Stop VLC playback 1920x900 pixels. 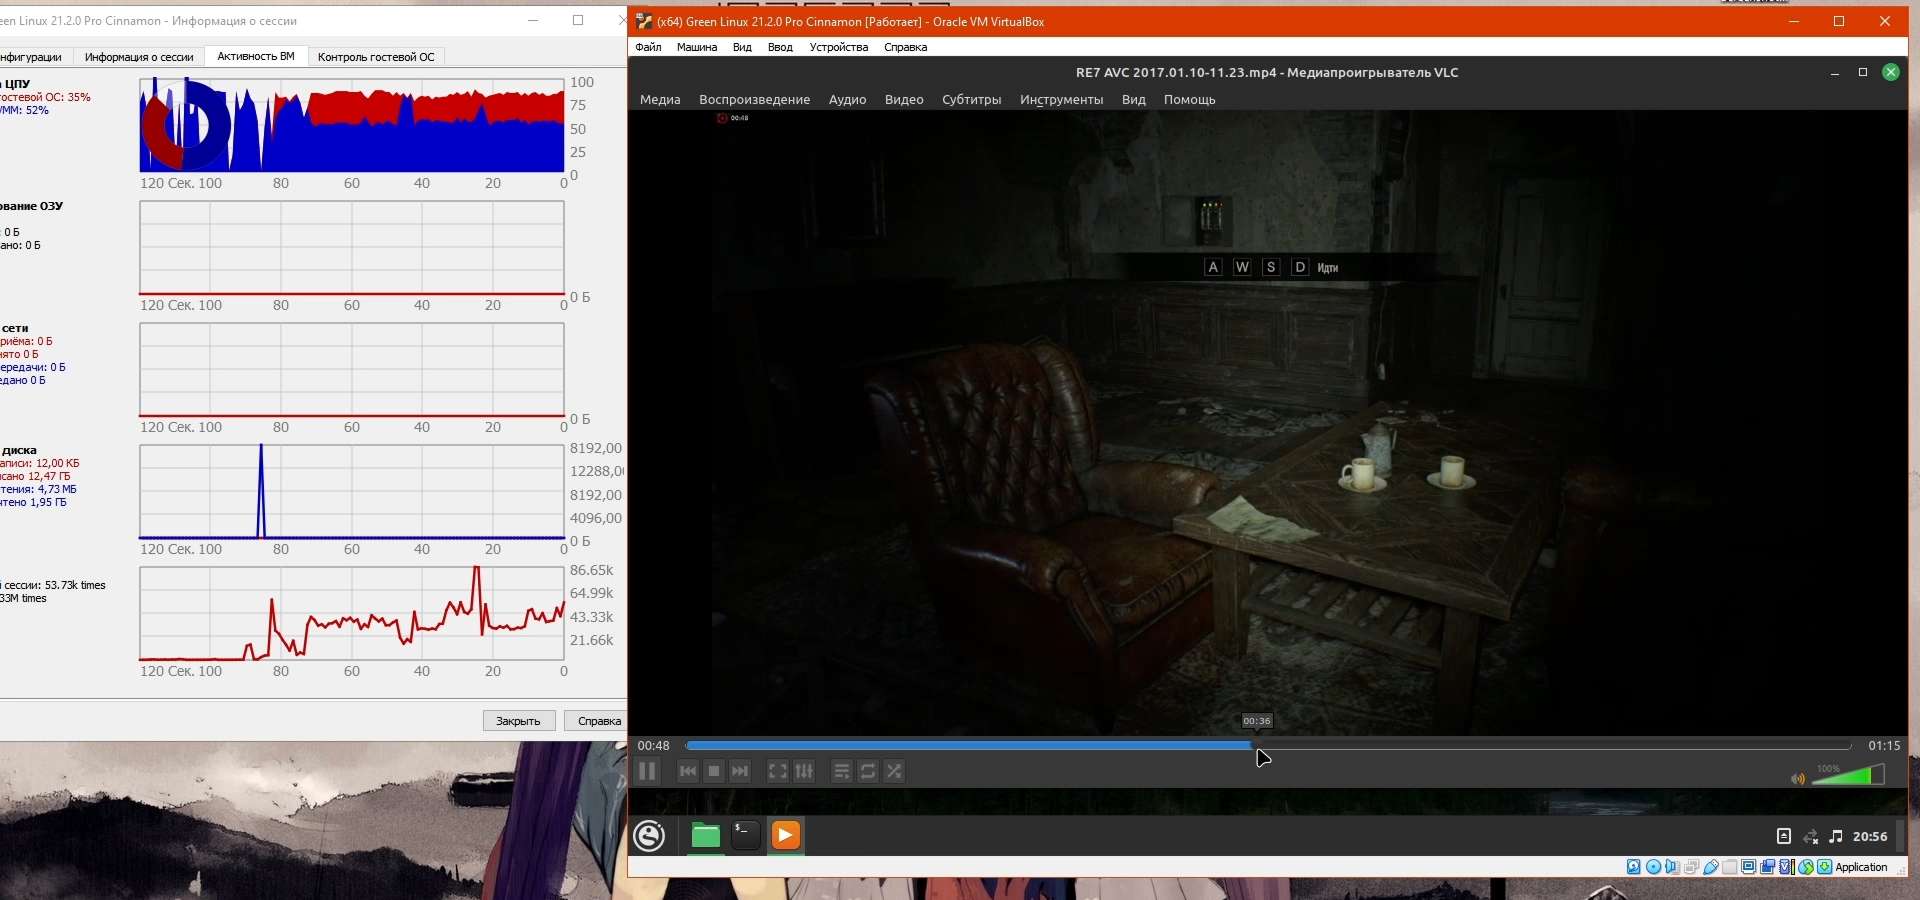(714, 771)
